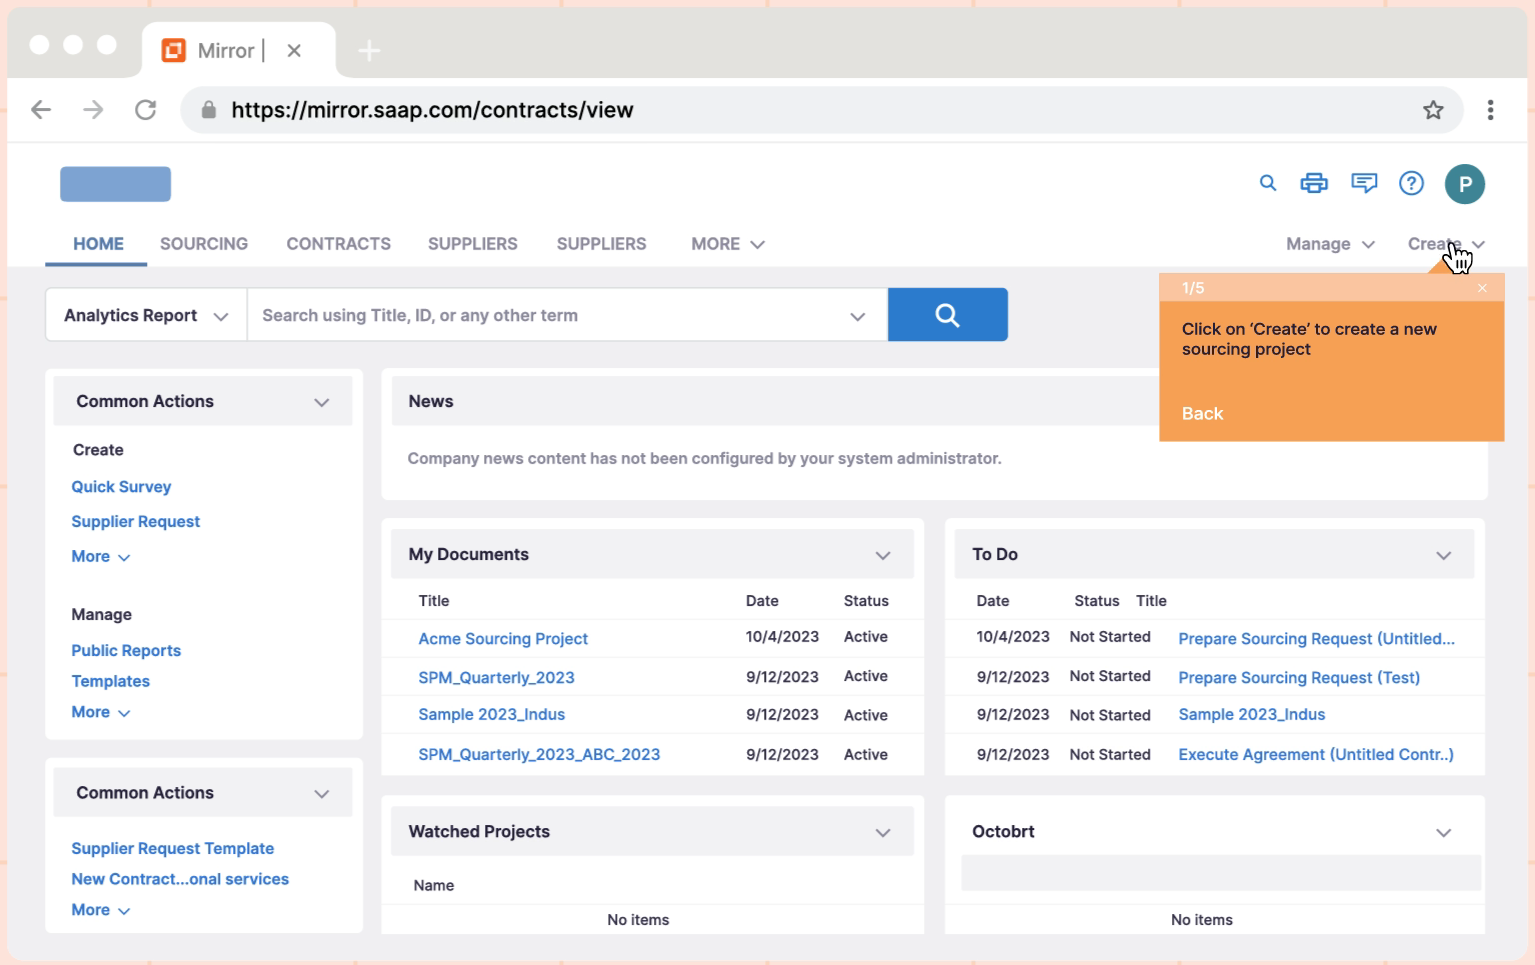Click the To Do Status column header
This screenshot has height=965, width=1535.
pos(1096,601)
